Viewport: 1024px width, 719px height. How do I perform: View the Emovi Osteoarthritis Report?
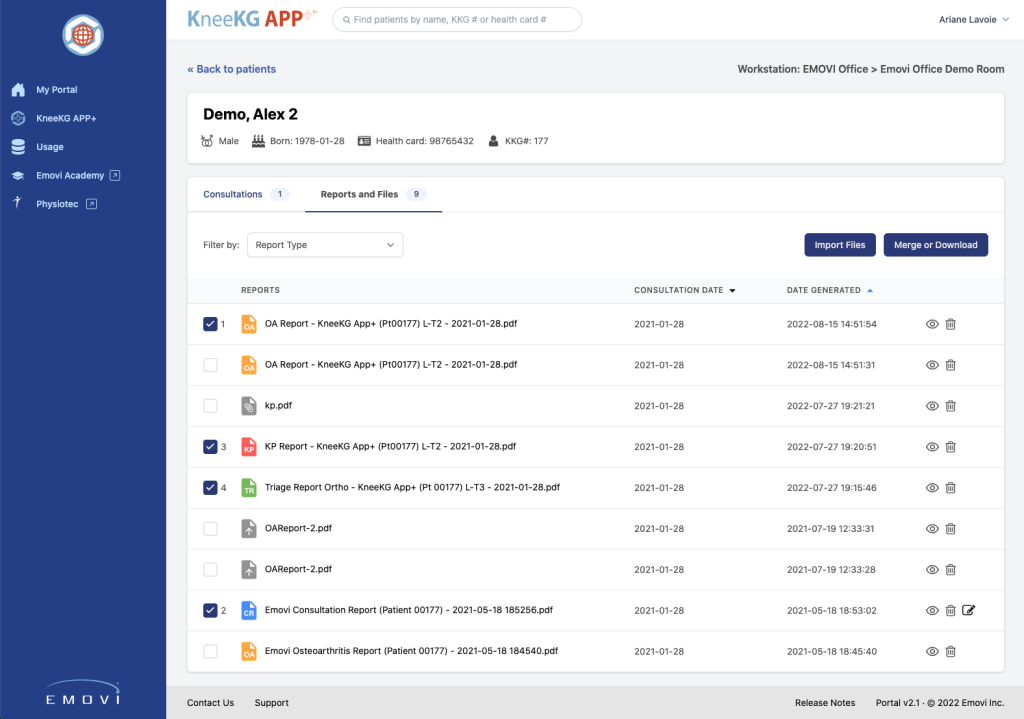[x=932, y=651]
